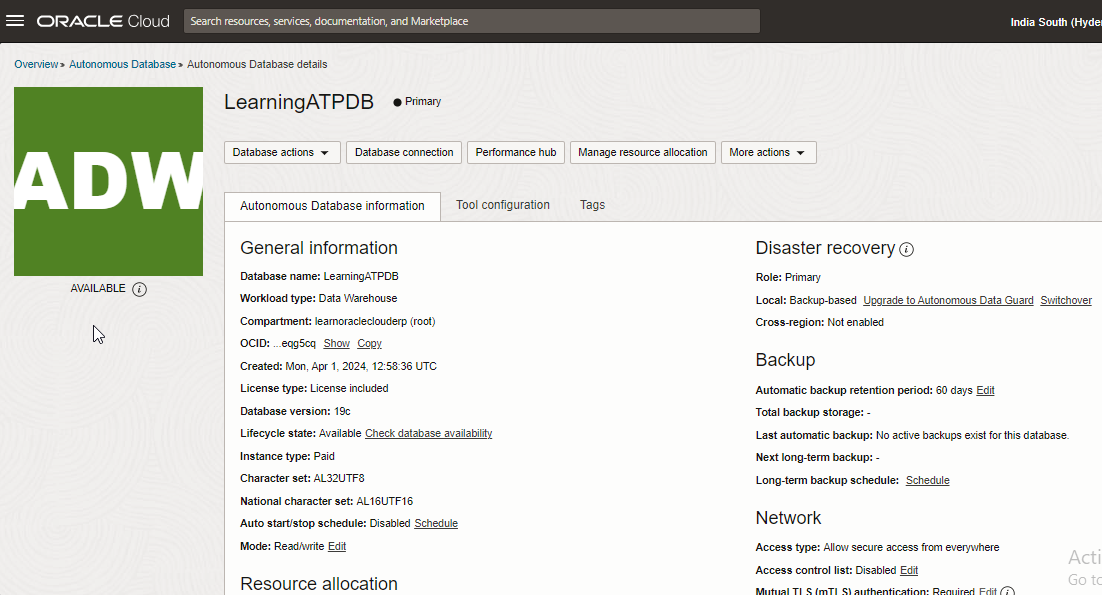Click the Mutual TLS info icon

pyautogui.click(x=1007, y=591)
